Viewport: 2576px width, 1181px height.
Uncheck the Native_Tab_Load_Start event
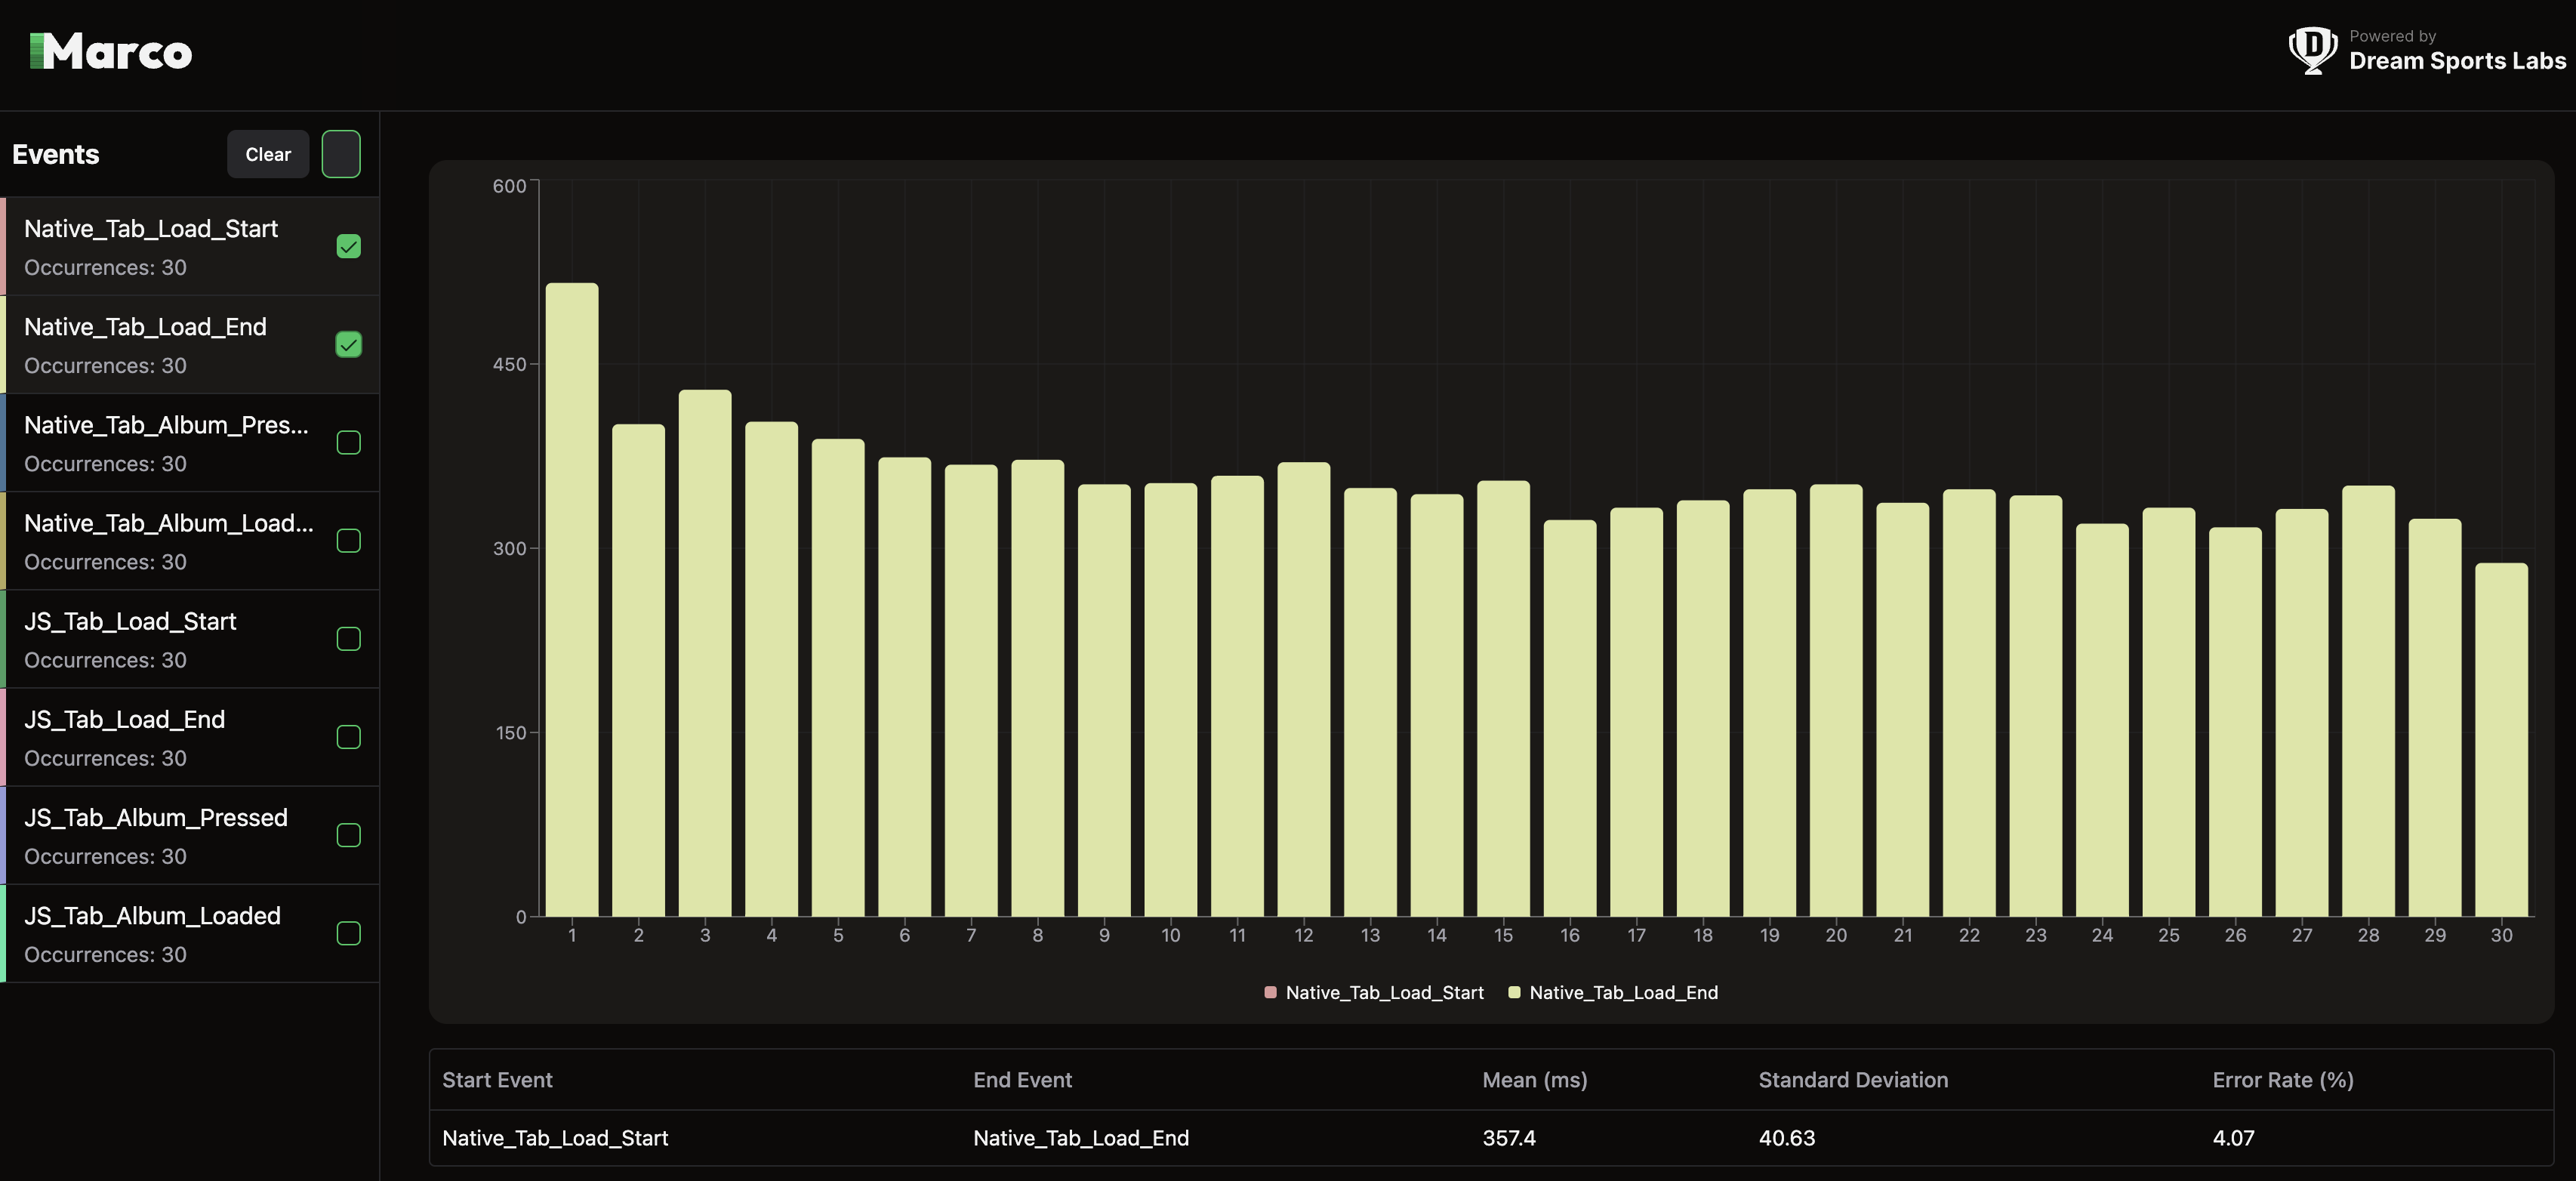pos(348,246)
